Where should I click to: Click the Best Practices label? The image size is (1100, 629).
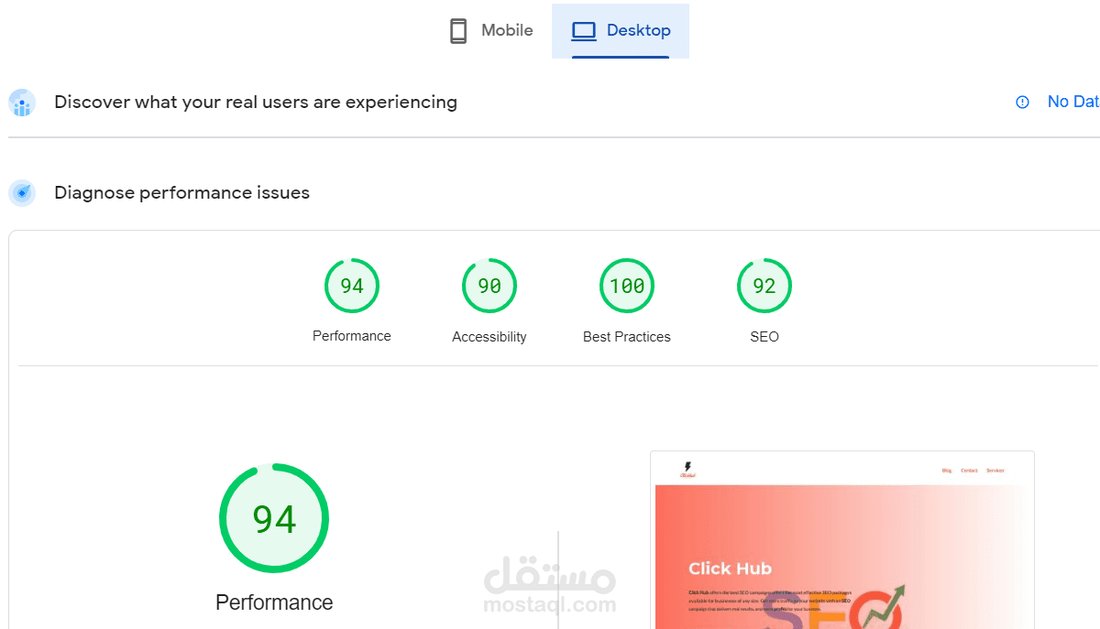point(626,337)
